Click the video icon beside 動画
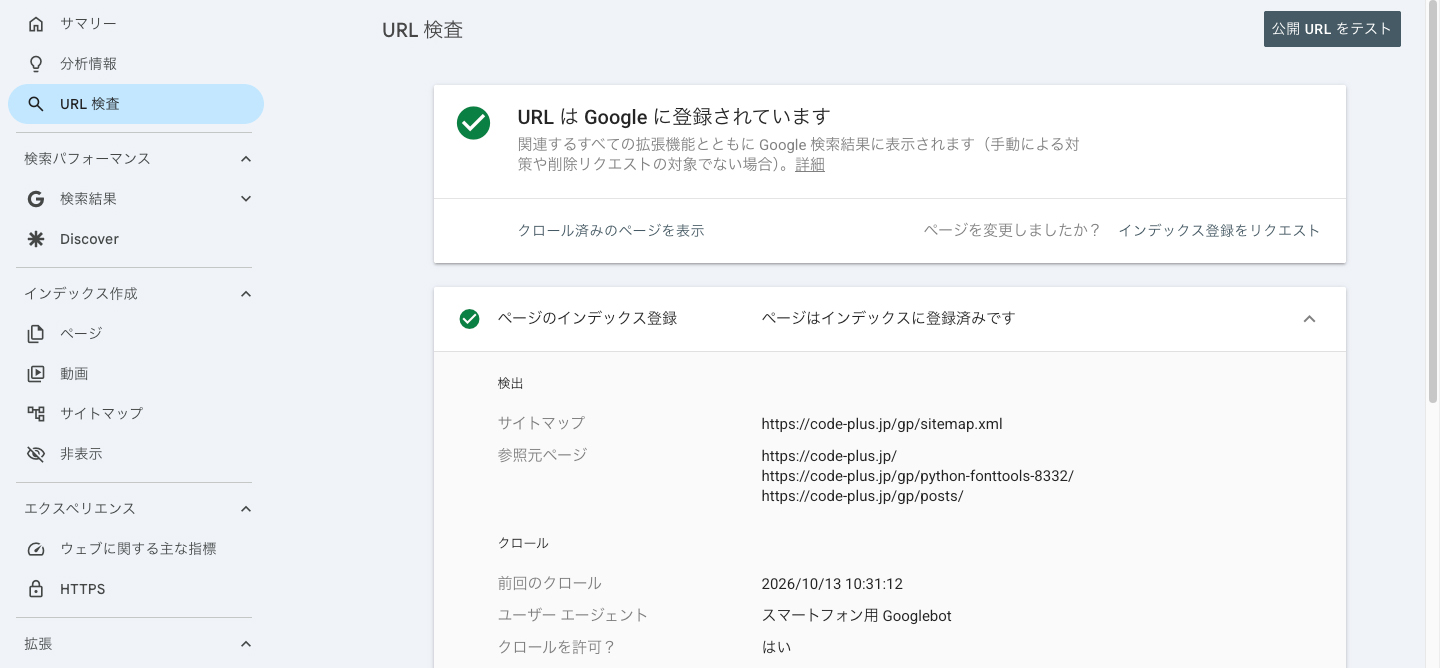The image size is (1440, 668). (36, 373)
